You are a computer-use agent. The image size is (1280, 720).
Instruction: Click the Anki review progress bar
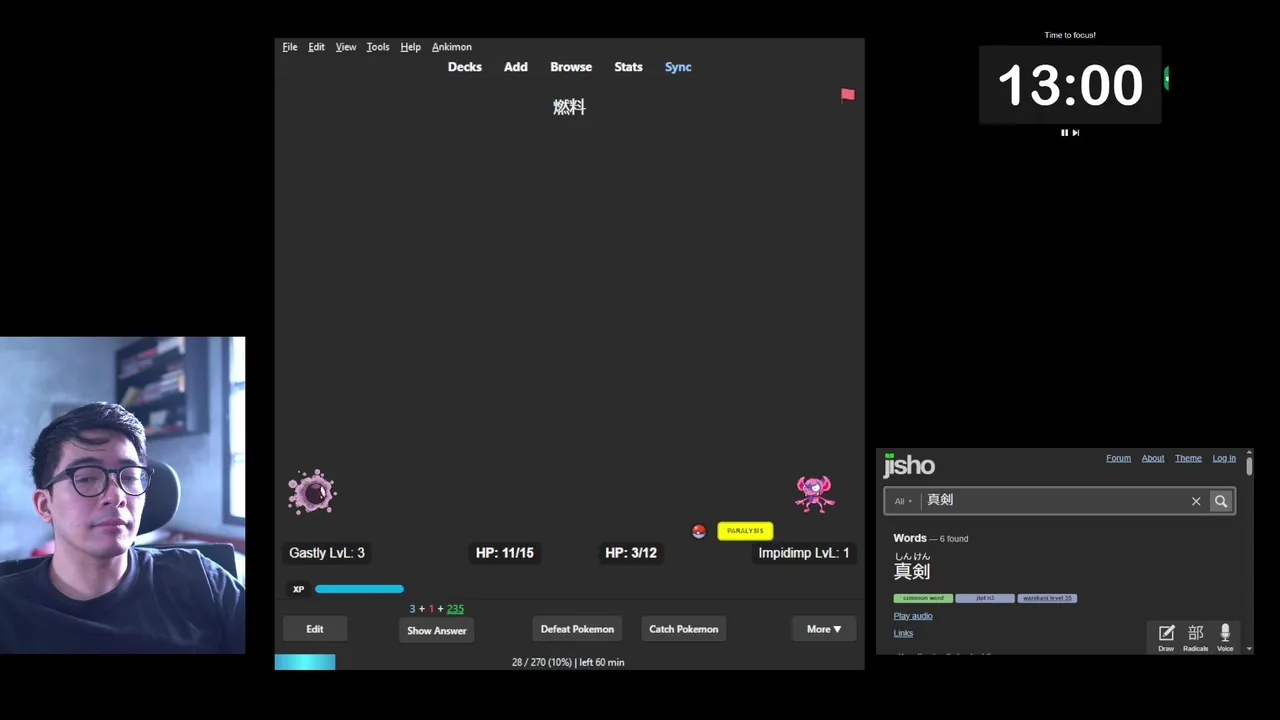pos(305,662)
